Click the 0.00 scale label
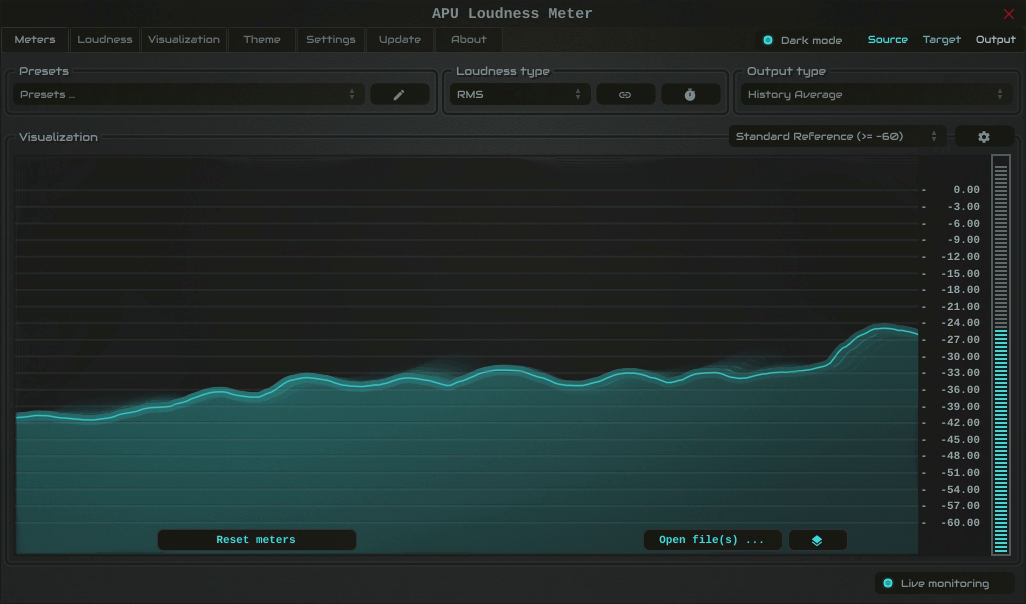This screenshot has width=1026, height=604. pos(966,190)
